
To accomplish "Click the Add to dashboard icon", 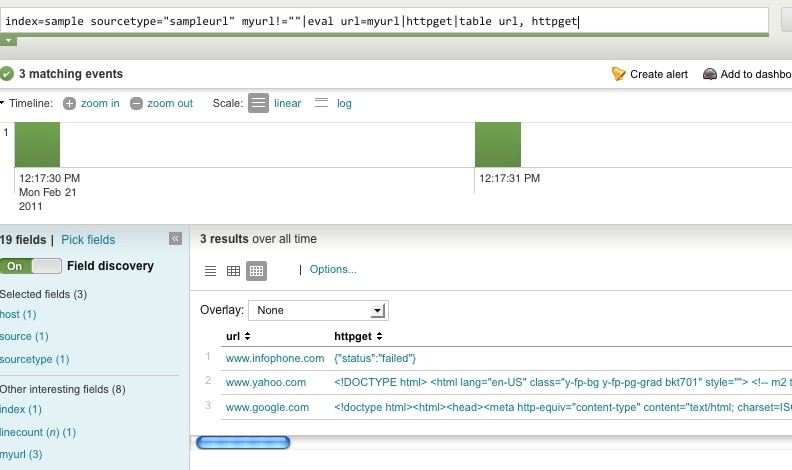I will (x=709, y=74).
